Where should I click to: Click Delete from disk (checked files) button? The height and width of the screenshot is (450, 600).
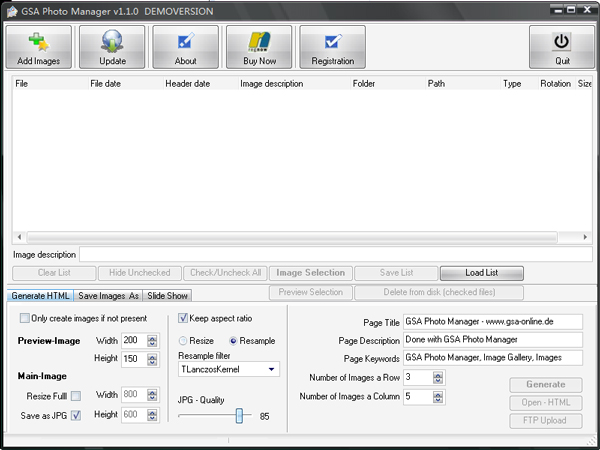click(439, 292)
